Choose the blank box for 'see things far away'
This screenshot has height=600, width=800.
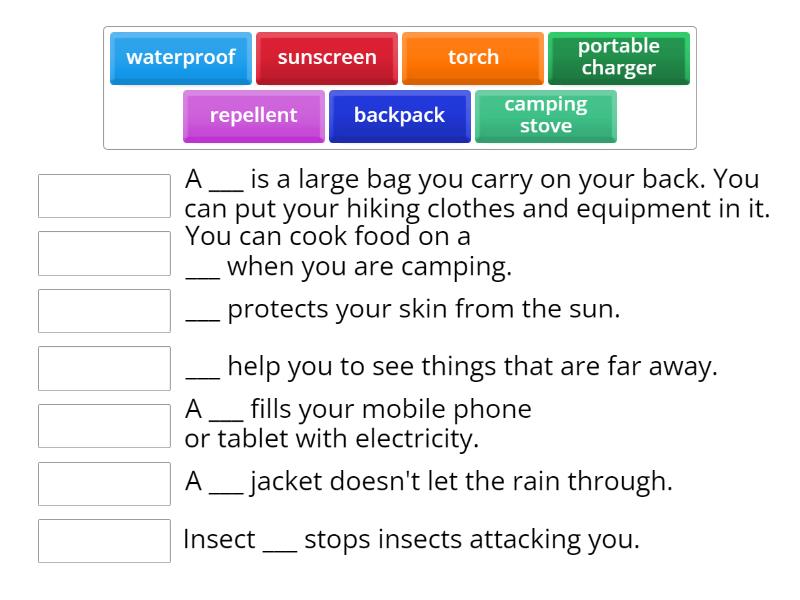coord(105,368)
